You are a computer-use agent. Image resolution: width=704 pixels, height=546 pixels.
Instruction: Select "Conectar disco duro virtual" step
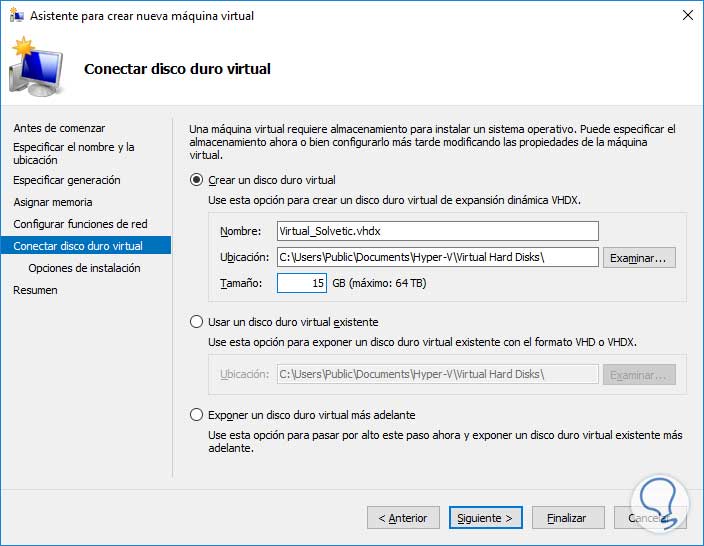point(78,246)
